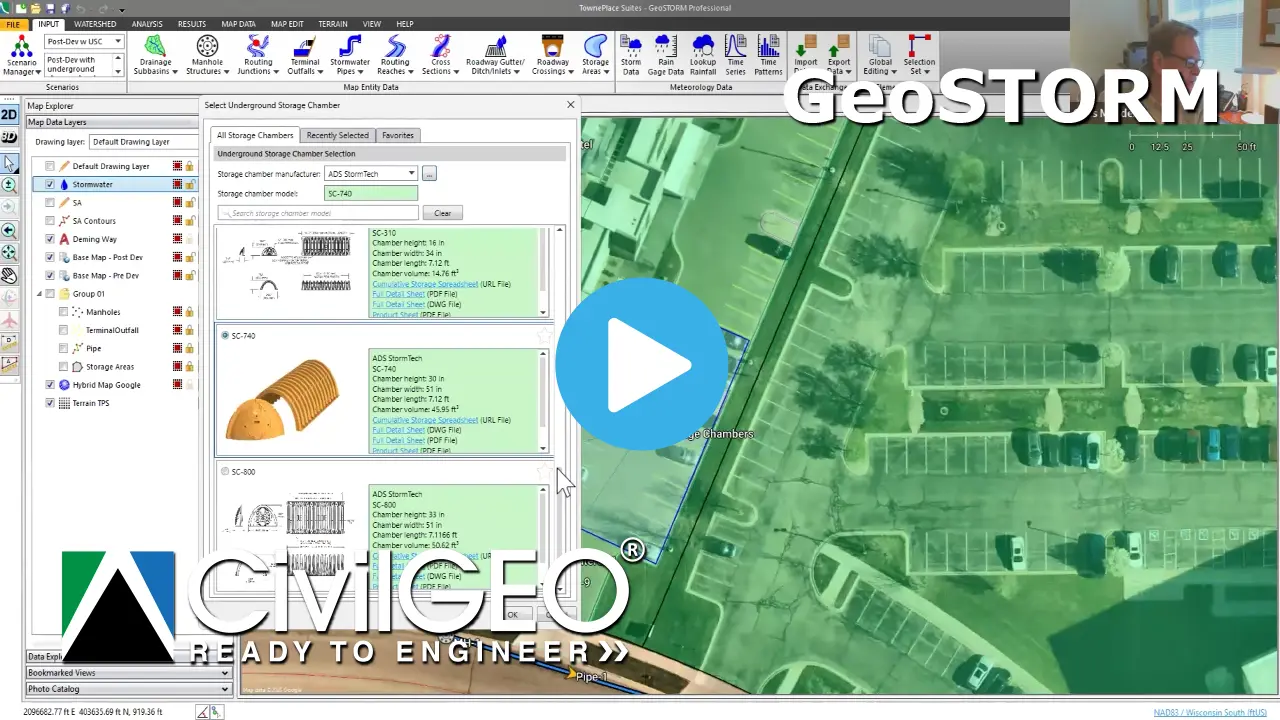The width and height of the screenshot is (1280, 720).
Task: Switch to the TERRAIN ribbon tab
Action: pos(333,24)
